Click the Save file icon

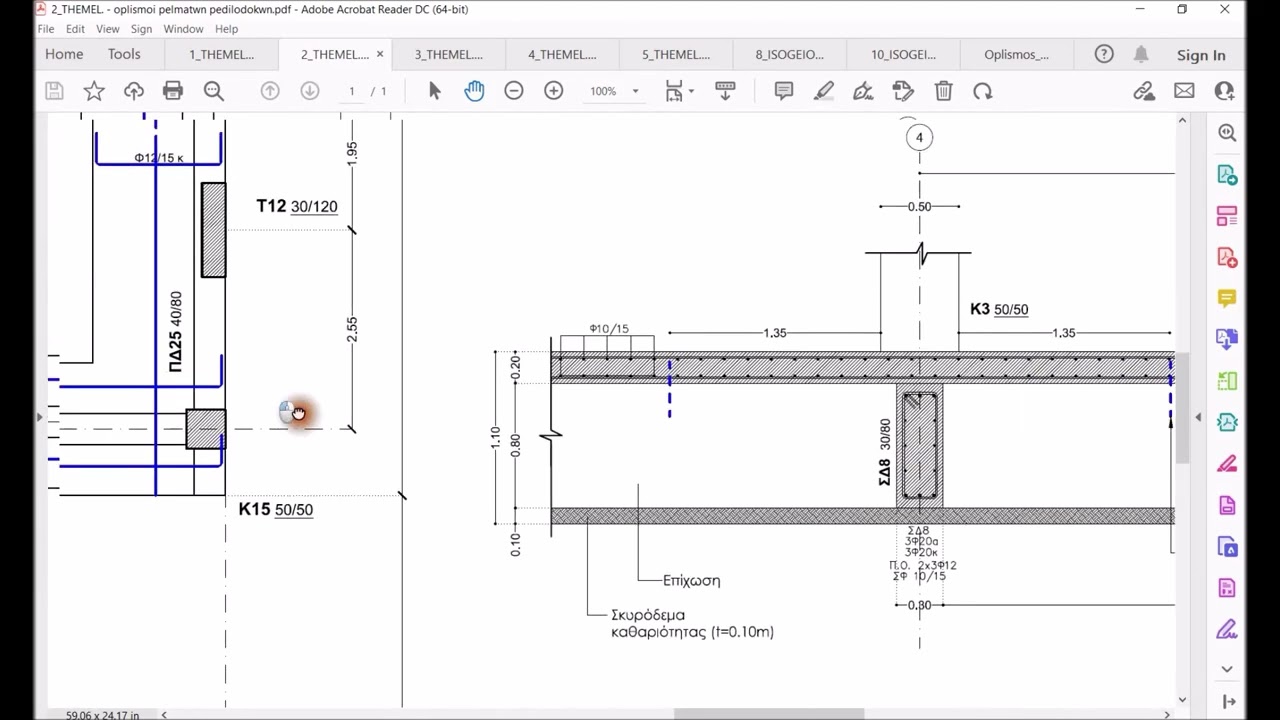click(x=54, y=91)
